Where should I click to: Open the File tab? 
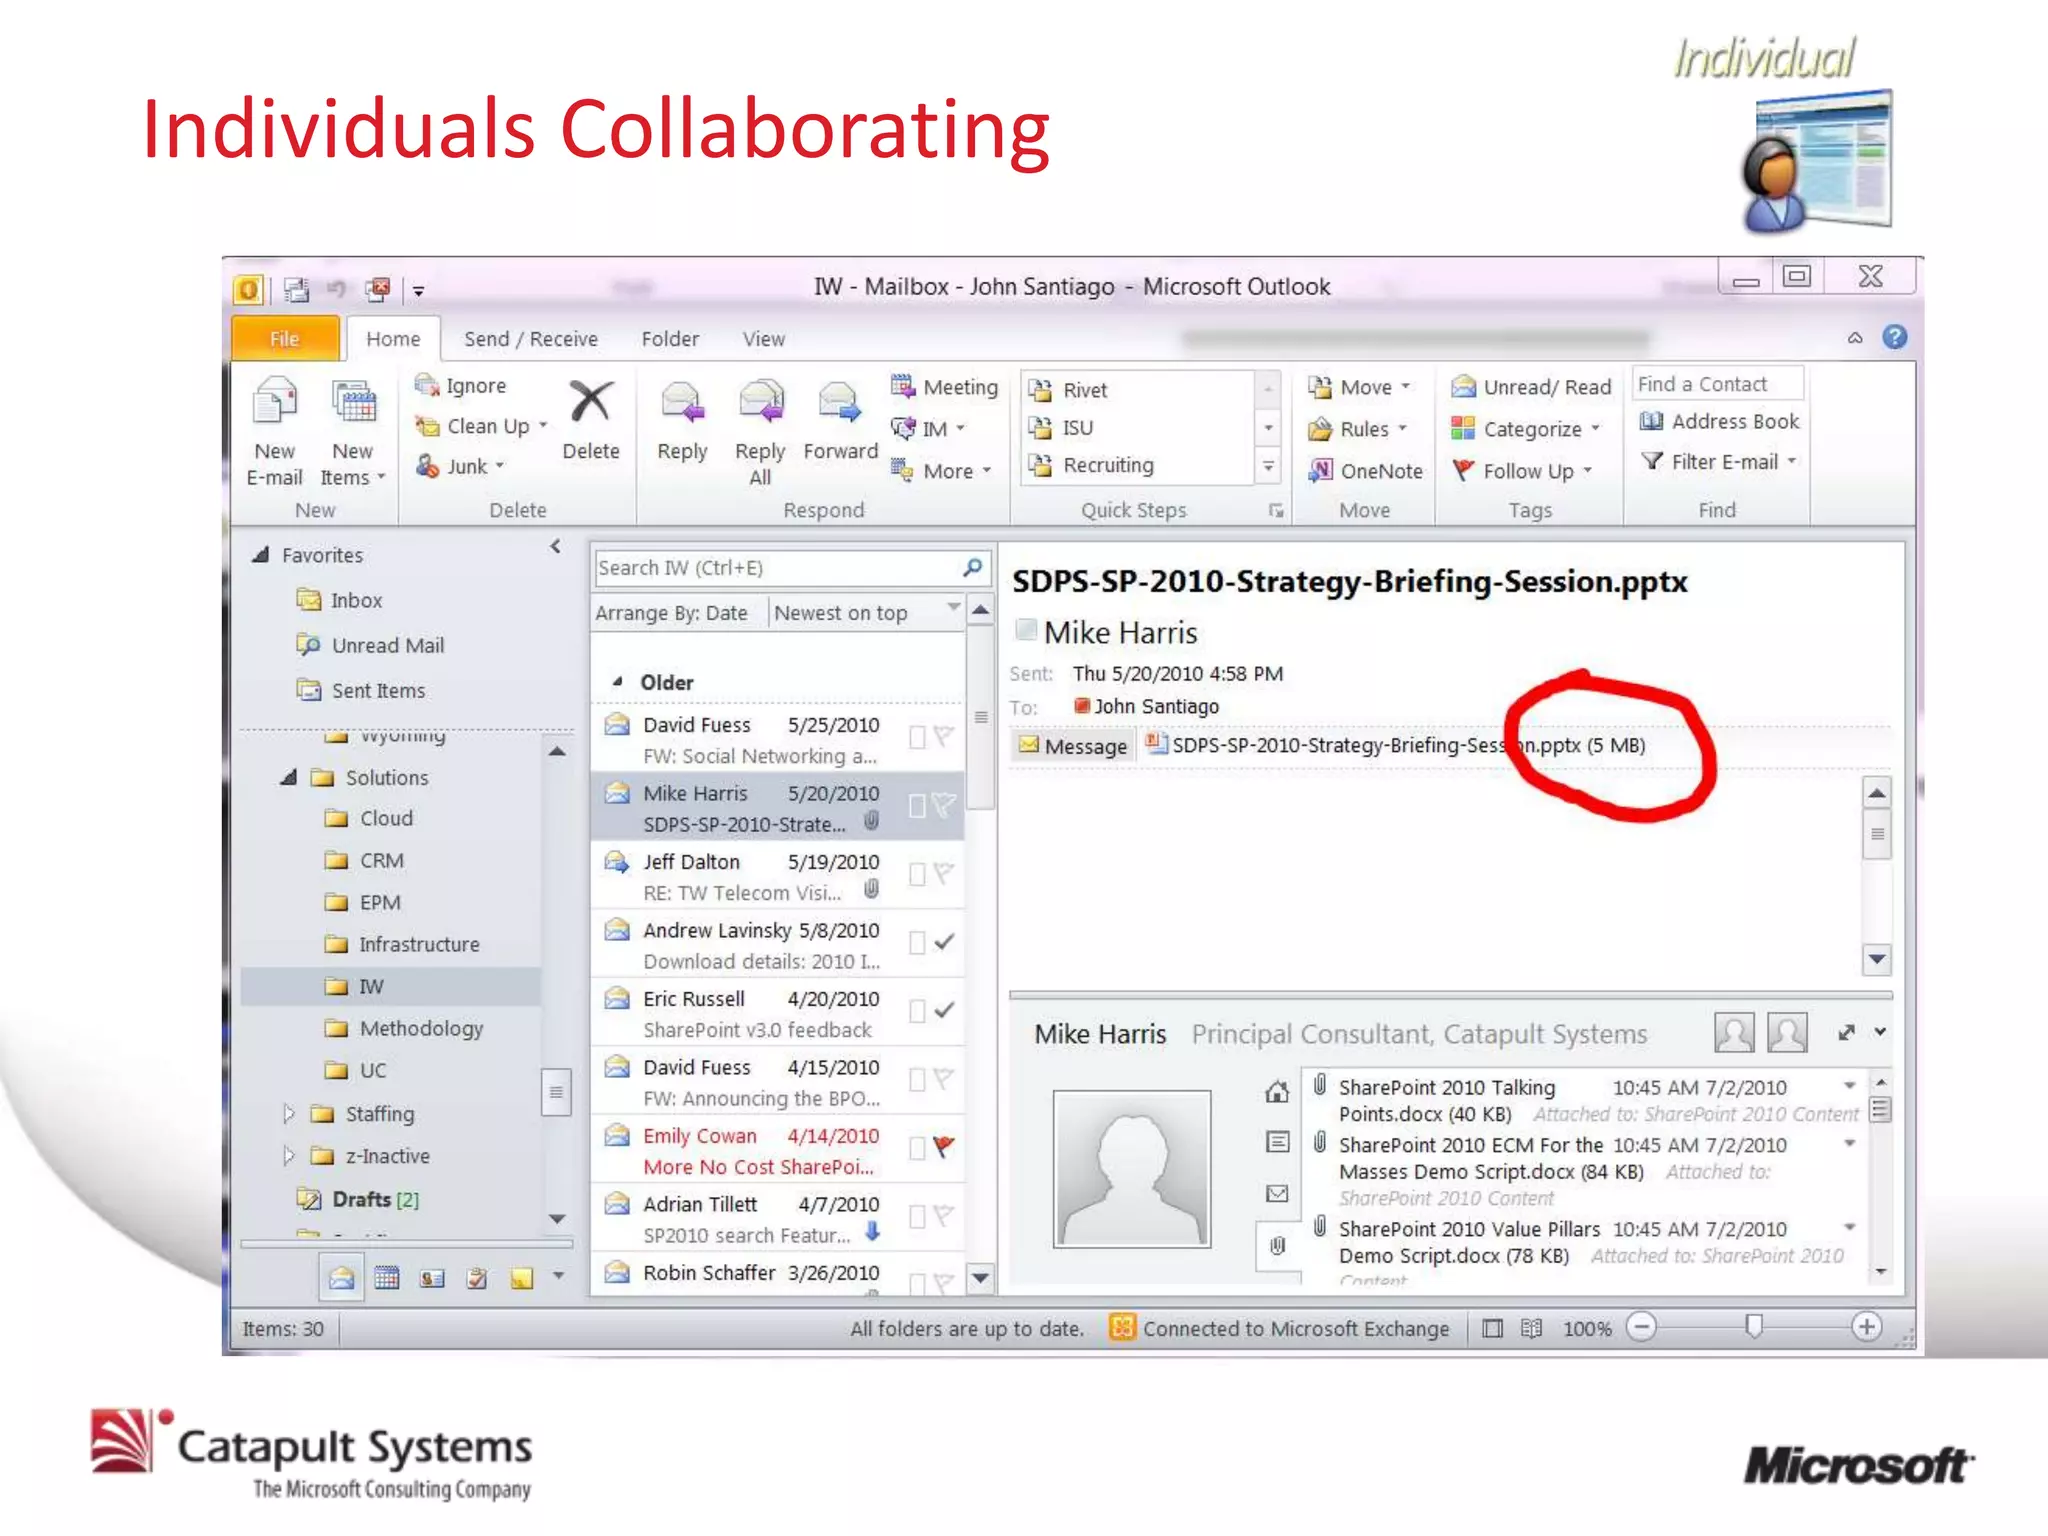tap(285, 339)
